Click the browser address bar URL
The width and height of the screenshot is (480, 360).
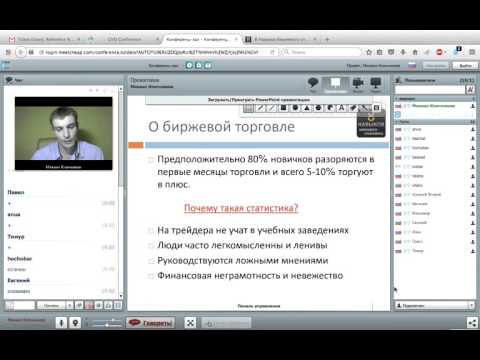tap(152, 52)
